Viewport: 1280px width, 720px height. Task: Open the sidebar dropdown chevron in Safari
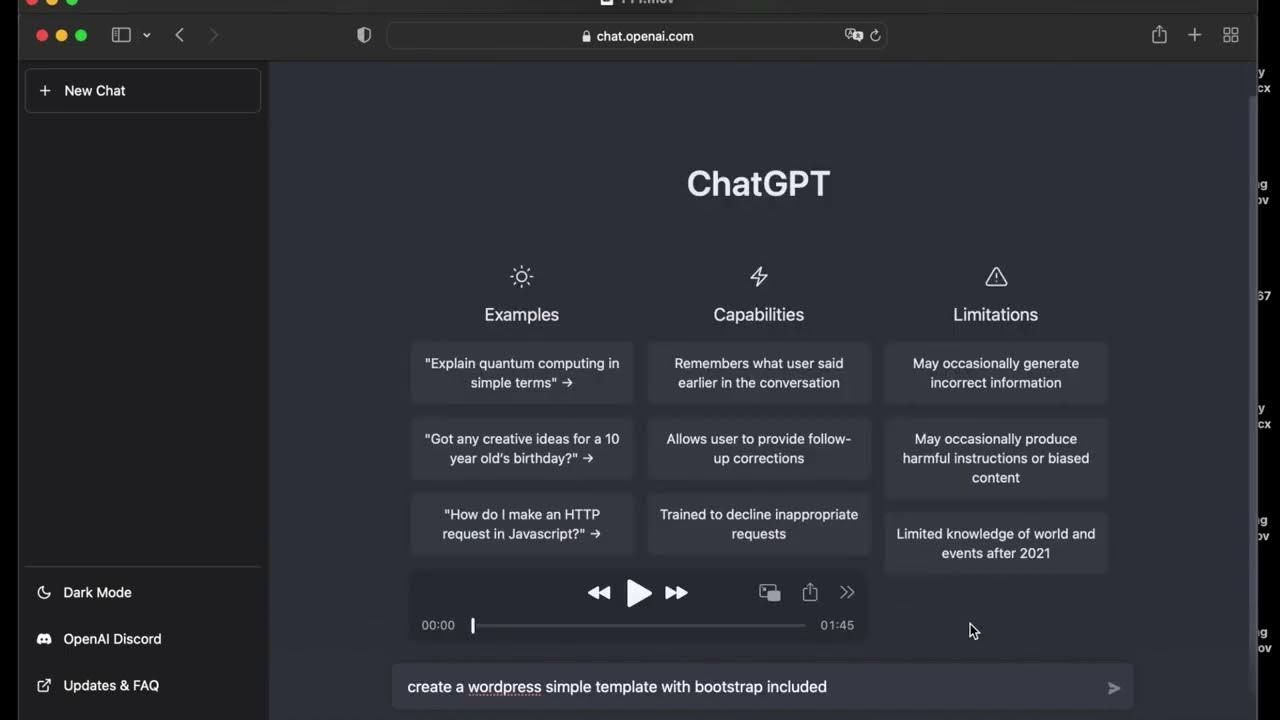(147, 35)
